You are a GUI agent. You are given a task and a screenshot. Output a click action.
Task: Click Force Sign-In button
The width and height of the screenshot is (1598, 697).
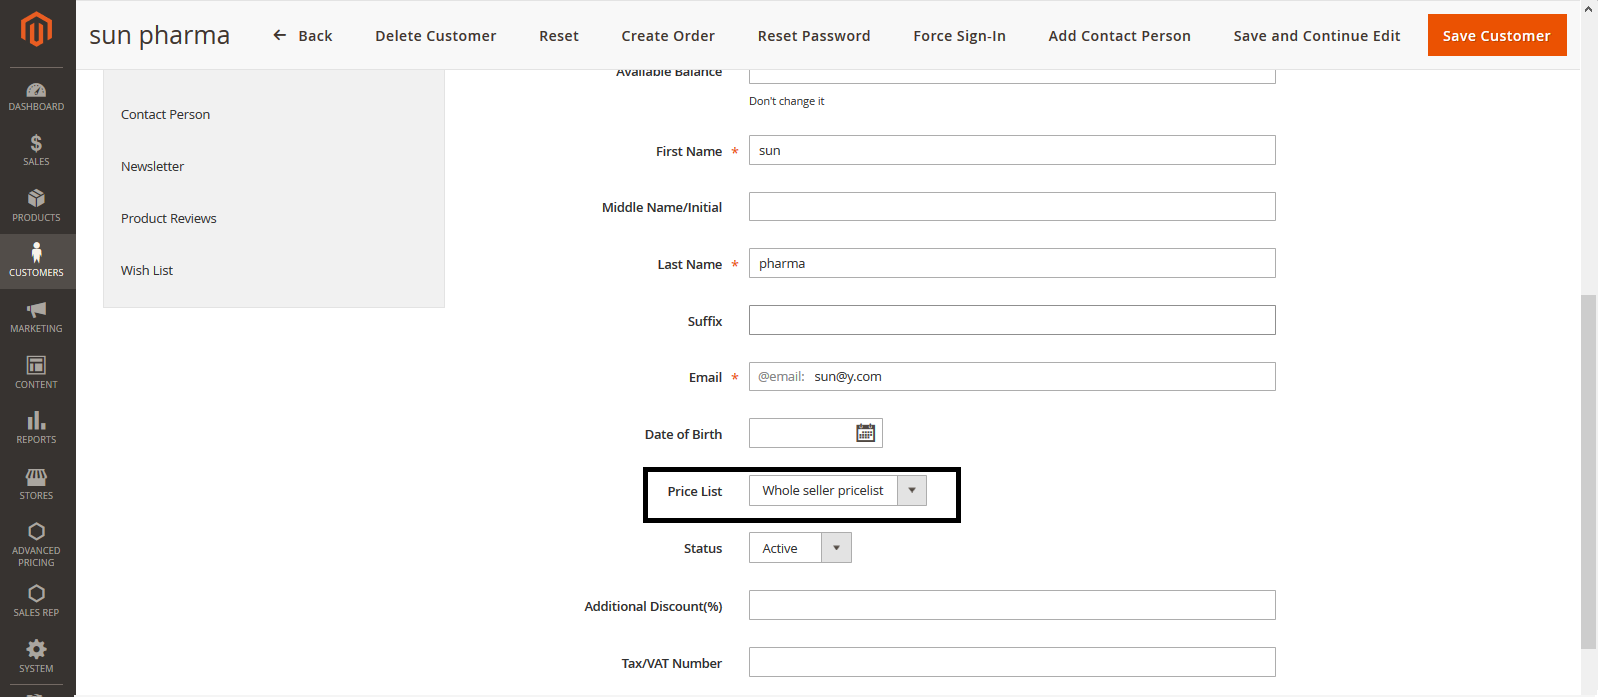[959, 36]
